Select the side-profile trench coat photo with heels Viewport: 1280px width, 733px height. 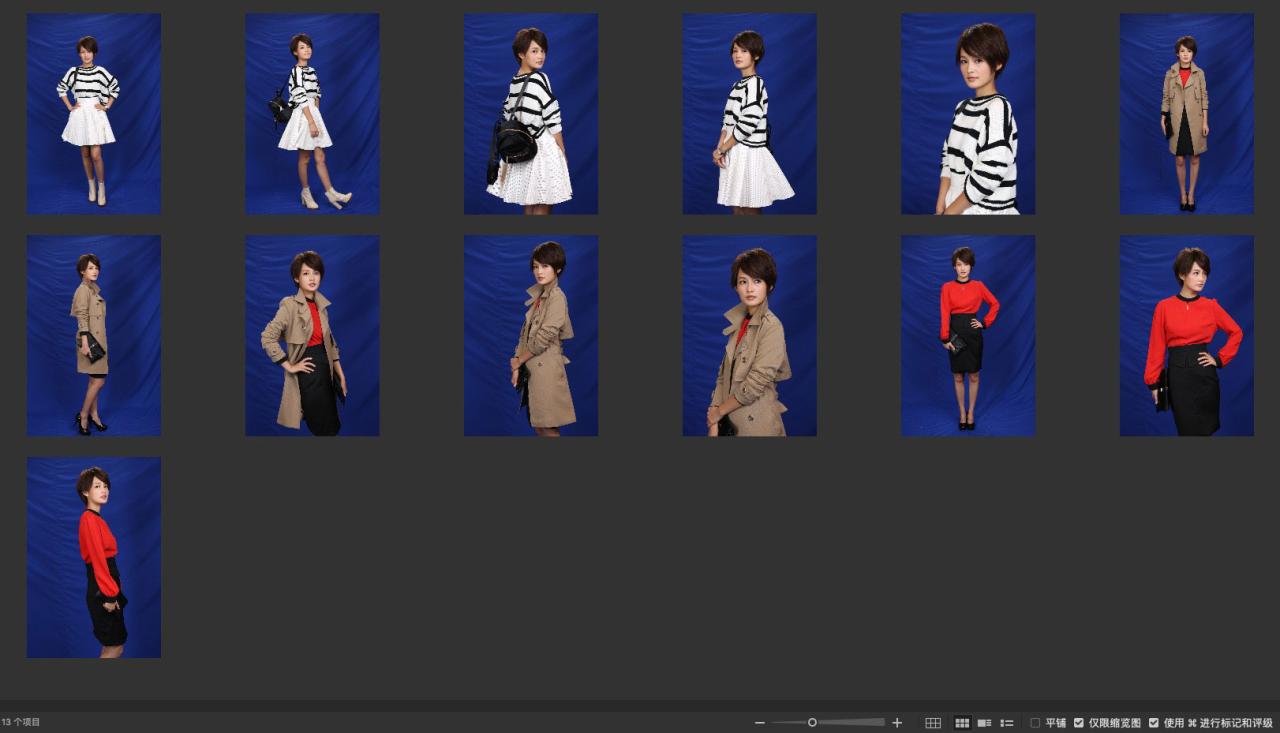point(93,335)
